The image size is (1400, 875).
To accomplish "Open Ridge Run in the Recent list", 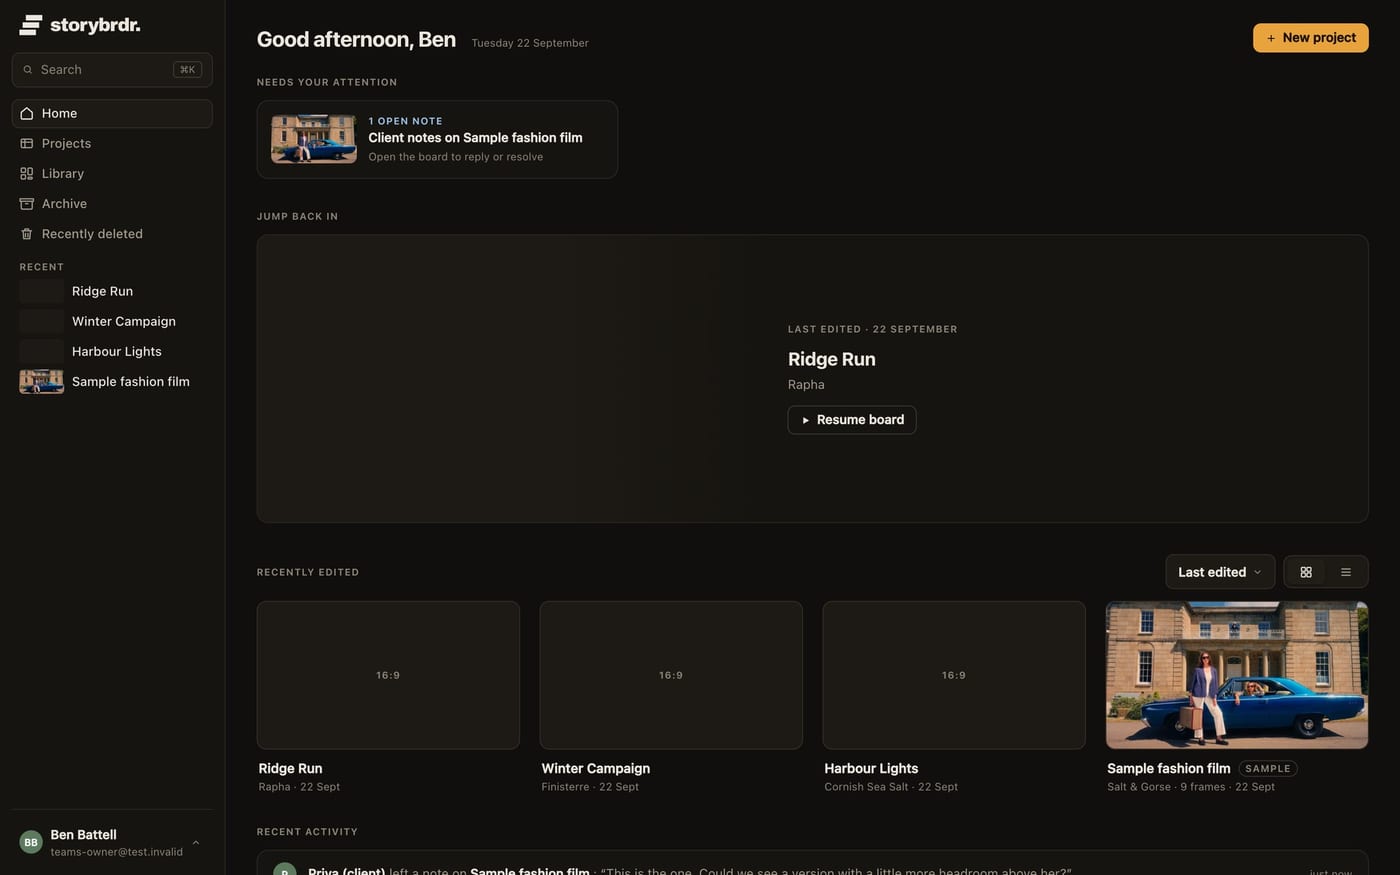I will (112, 291).
